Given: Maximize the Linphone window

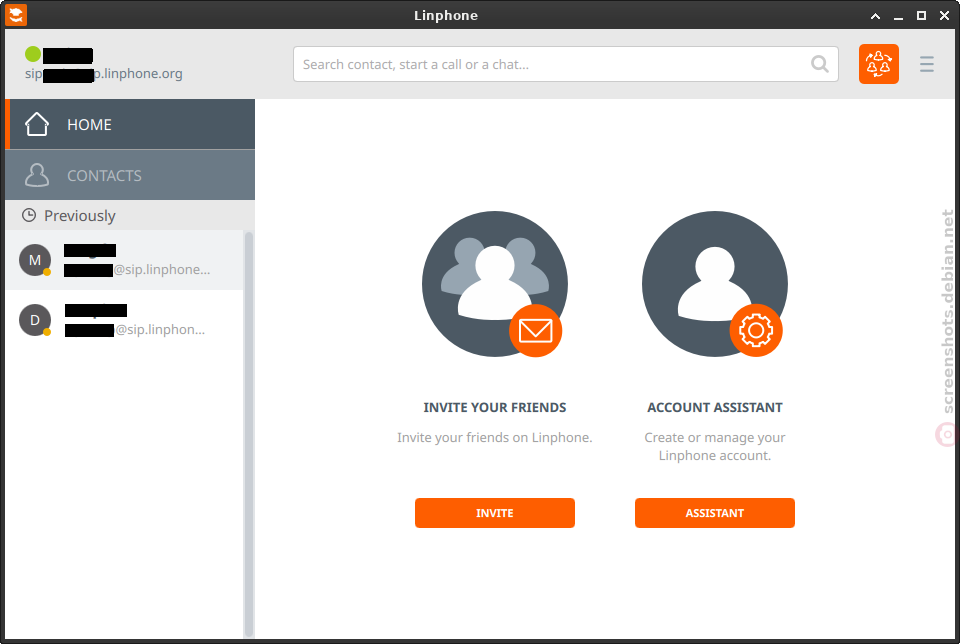Looking at the screenshot, I should [x=921, y=16].
